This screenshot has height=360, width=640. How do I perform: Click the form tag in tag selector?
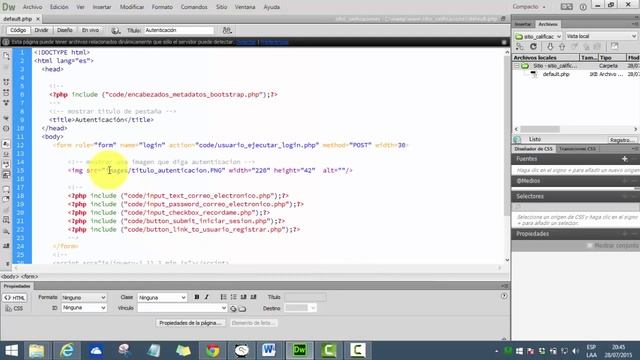pyautogui.click(x=29, y=276)
